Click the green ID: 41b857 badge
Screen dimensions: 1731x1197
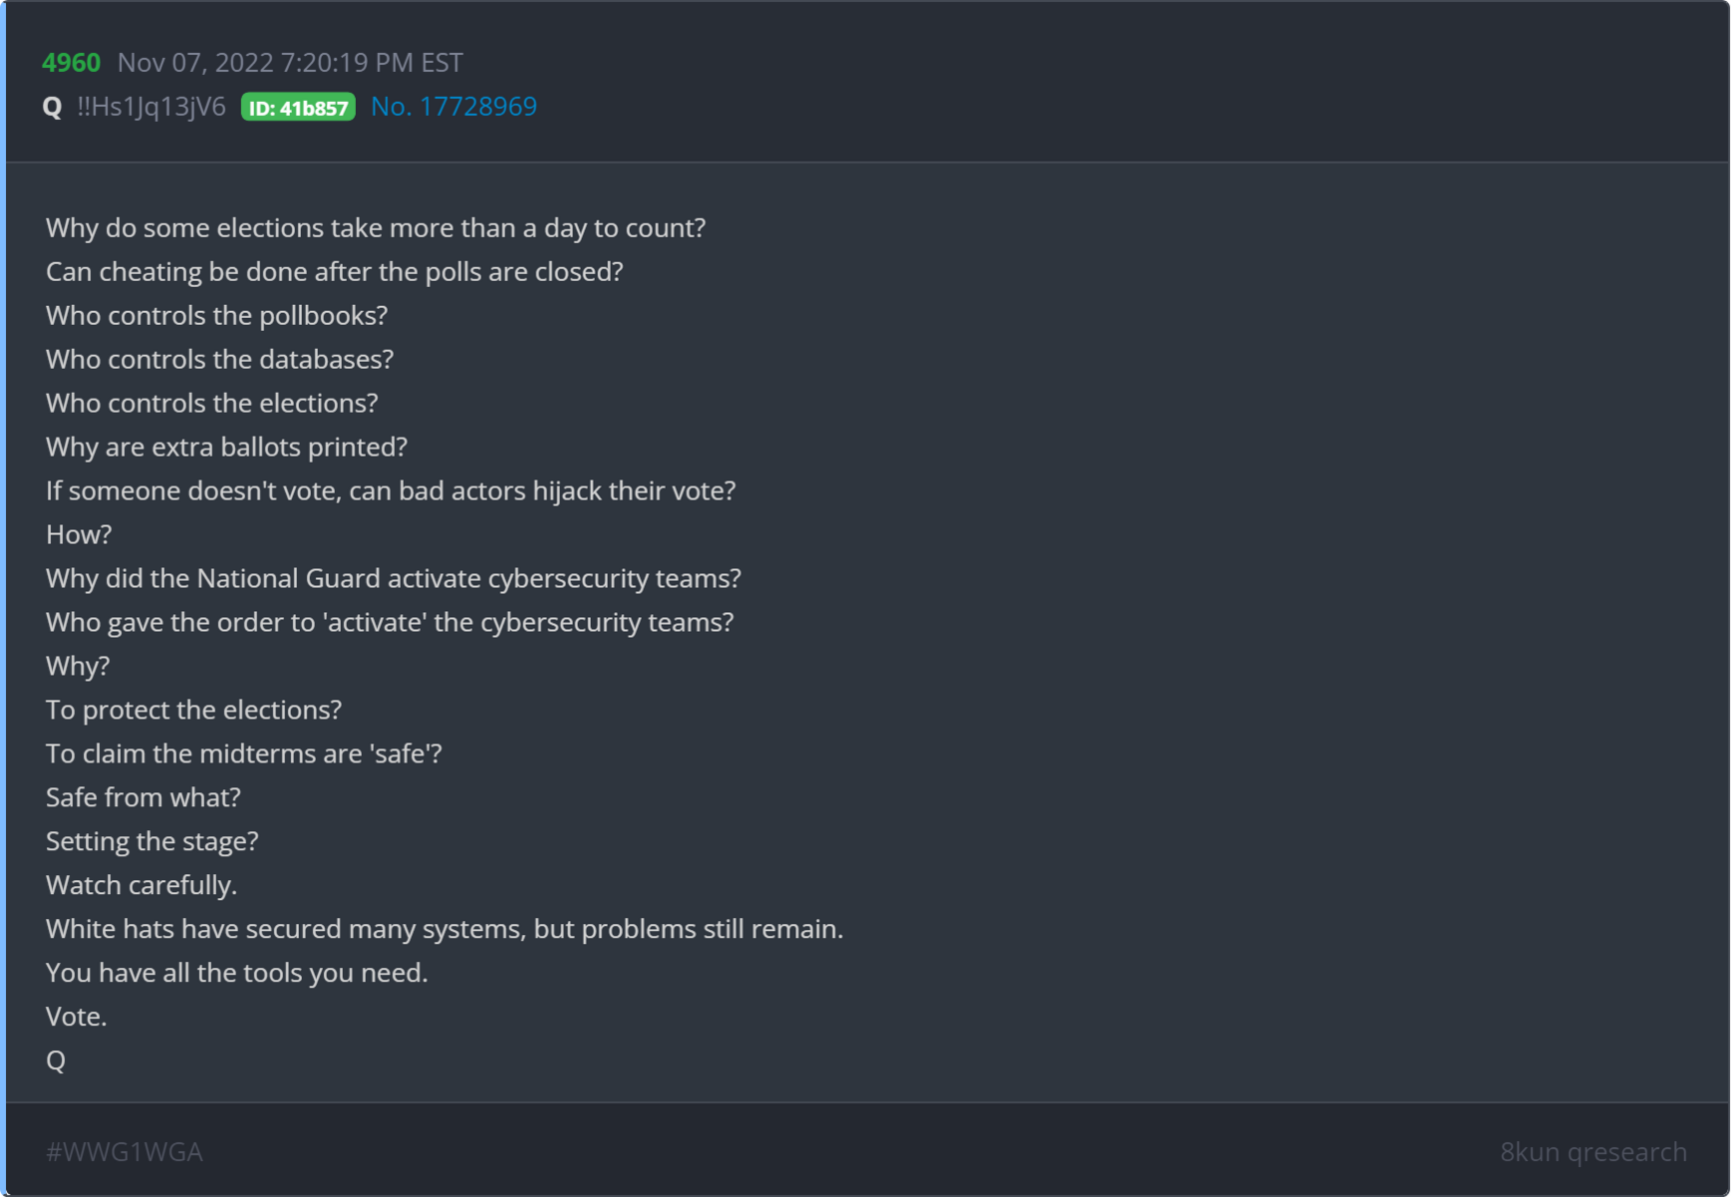pyautogui.click(x=298, y=108)
